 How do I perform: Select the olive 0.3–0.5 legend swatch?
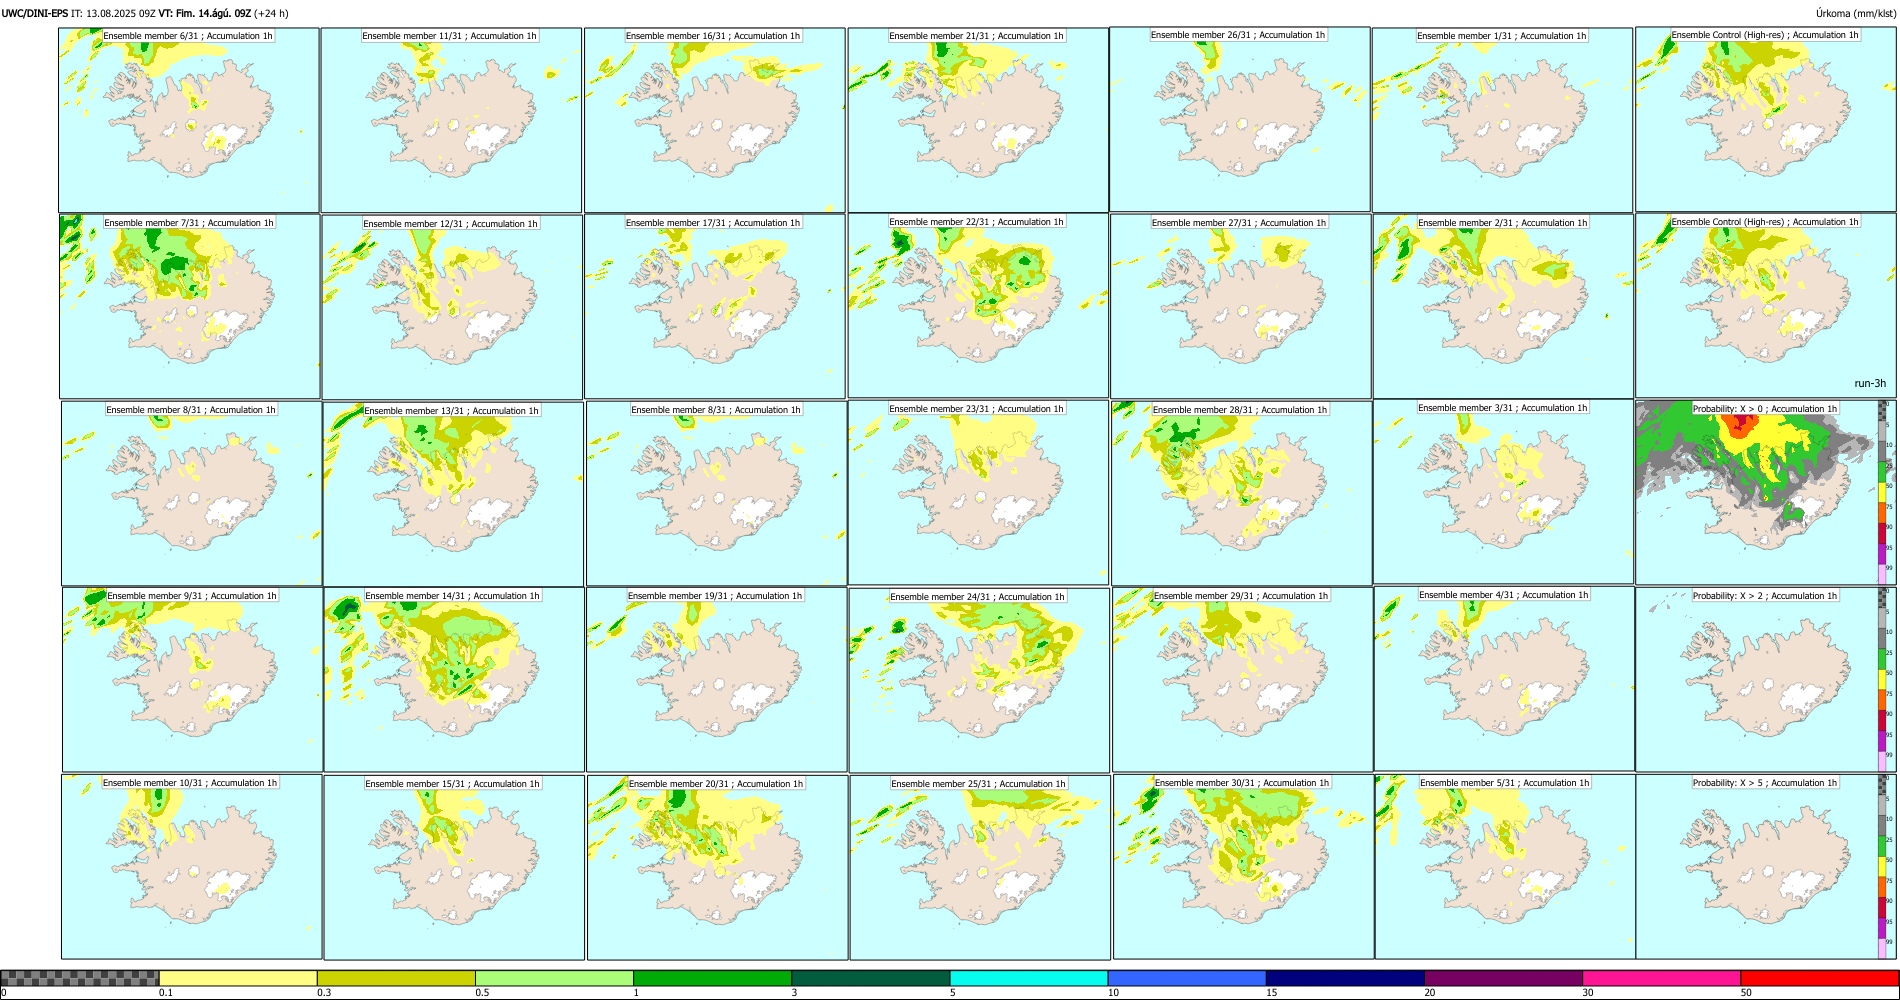396,978
